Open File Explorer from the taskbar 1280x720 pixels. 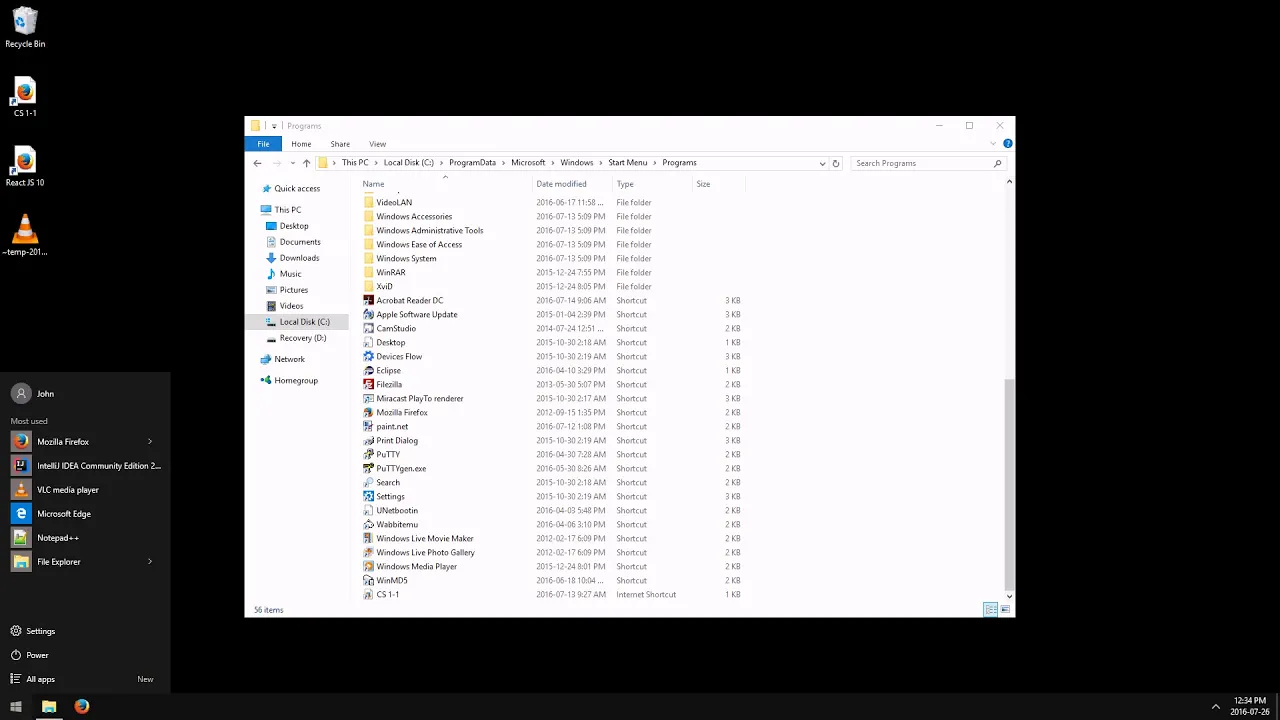(x=49, y=706)
